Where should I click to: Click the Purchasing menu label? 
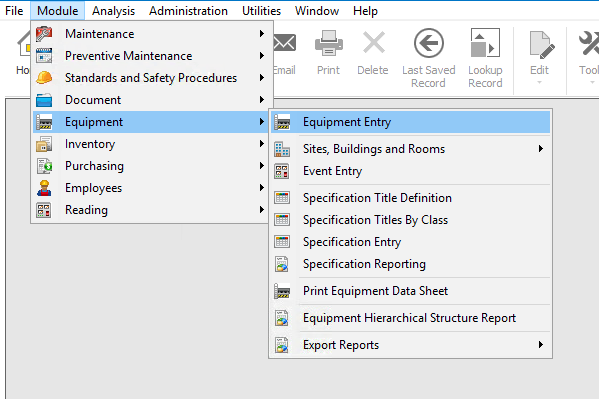coord(94,166)
